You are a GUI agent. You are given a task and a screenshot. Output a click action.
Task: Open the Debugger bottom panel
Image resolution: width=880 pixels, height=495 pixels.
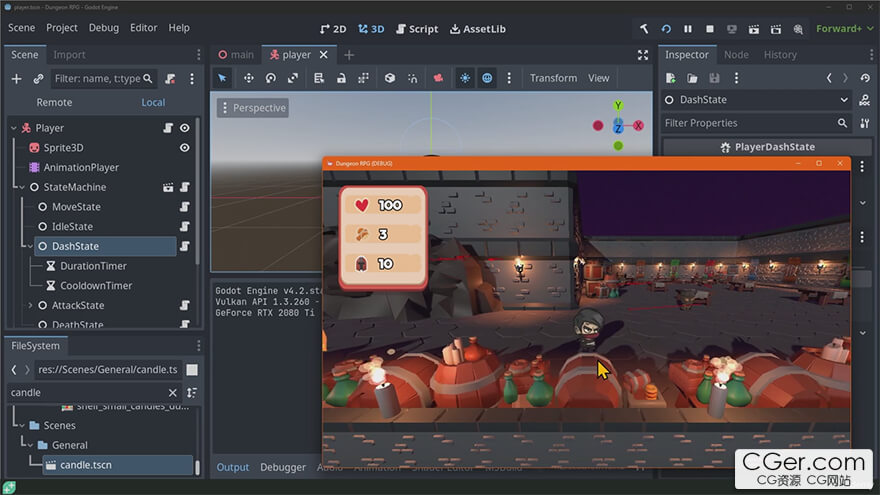tap(283, 467)
